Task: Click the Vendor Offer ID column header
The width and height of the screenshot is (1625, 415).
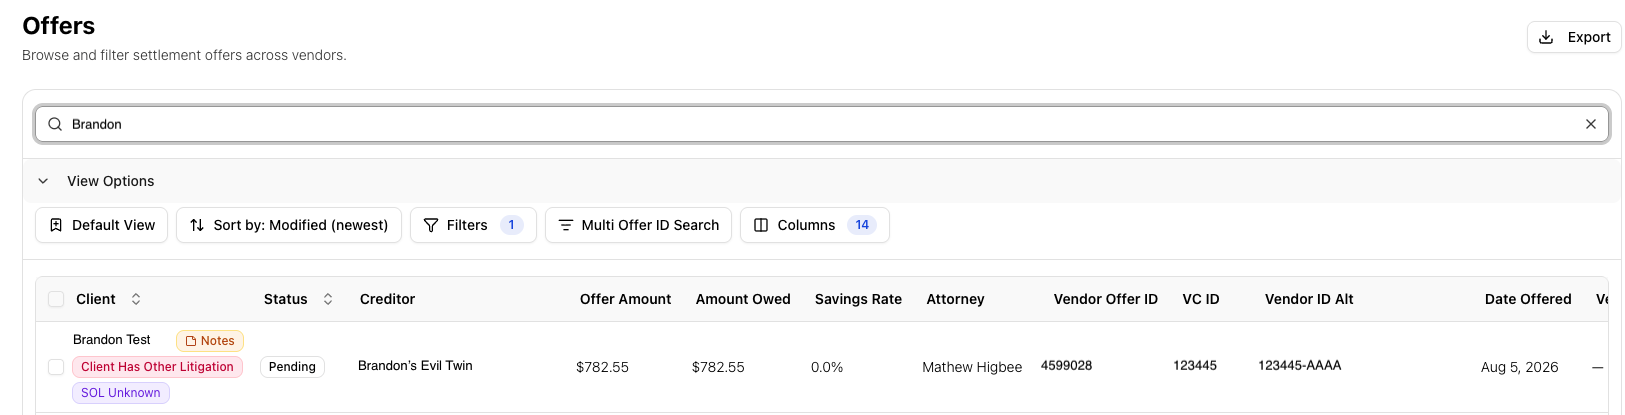Action: [1105, 299]
